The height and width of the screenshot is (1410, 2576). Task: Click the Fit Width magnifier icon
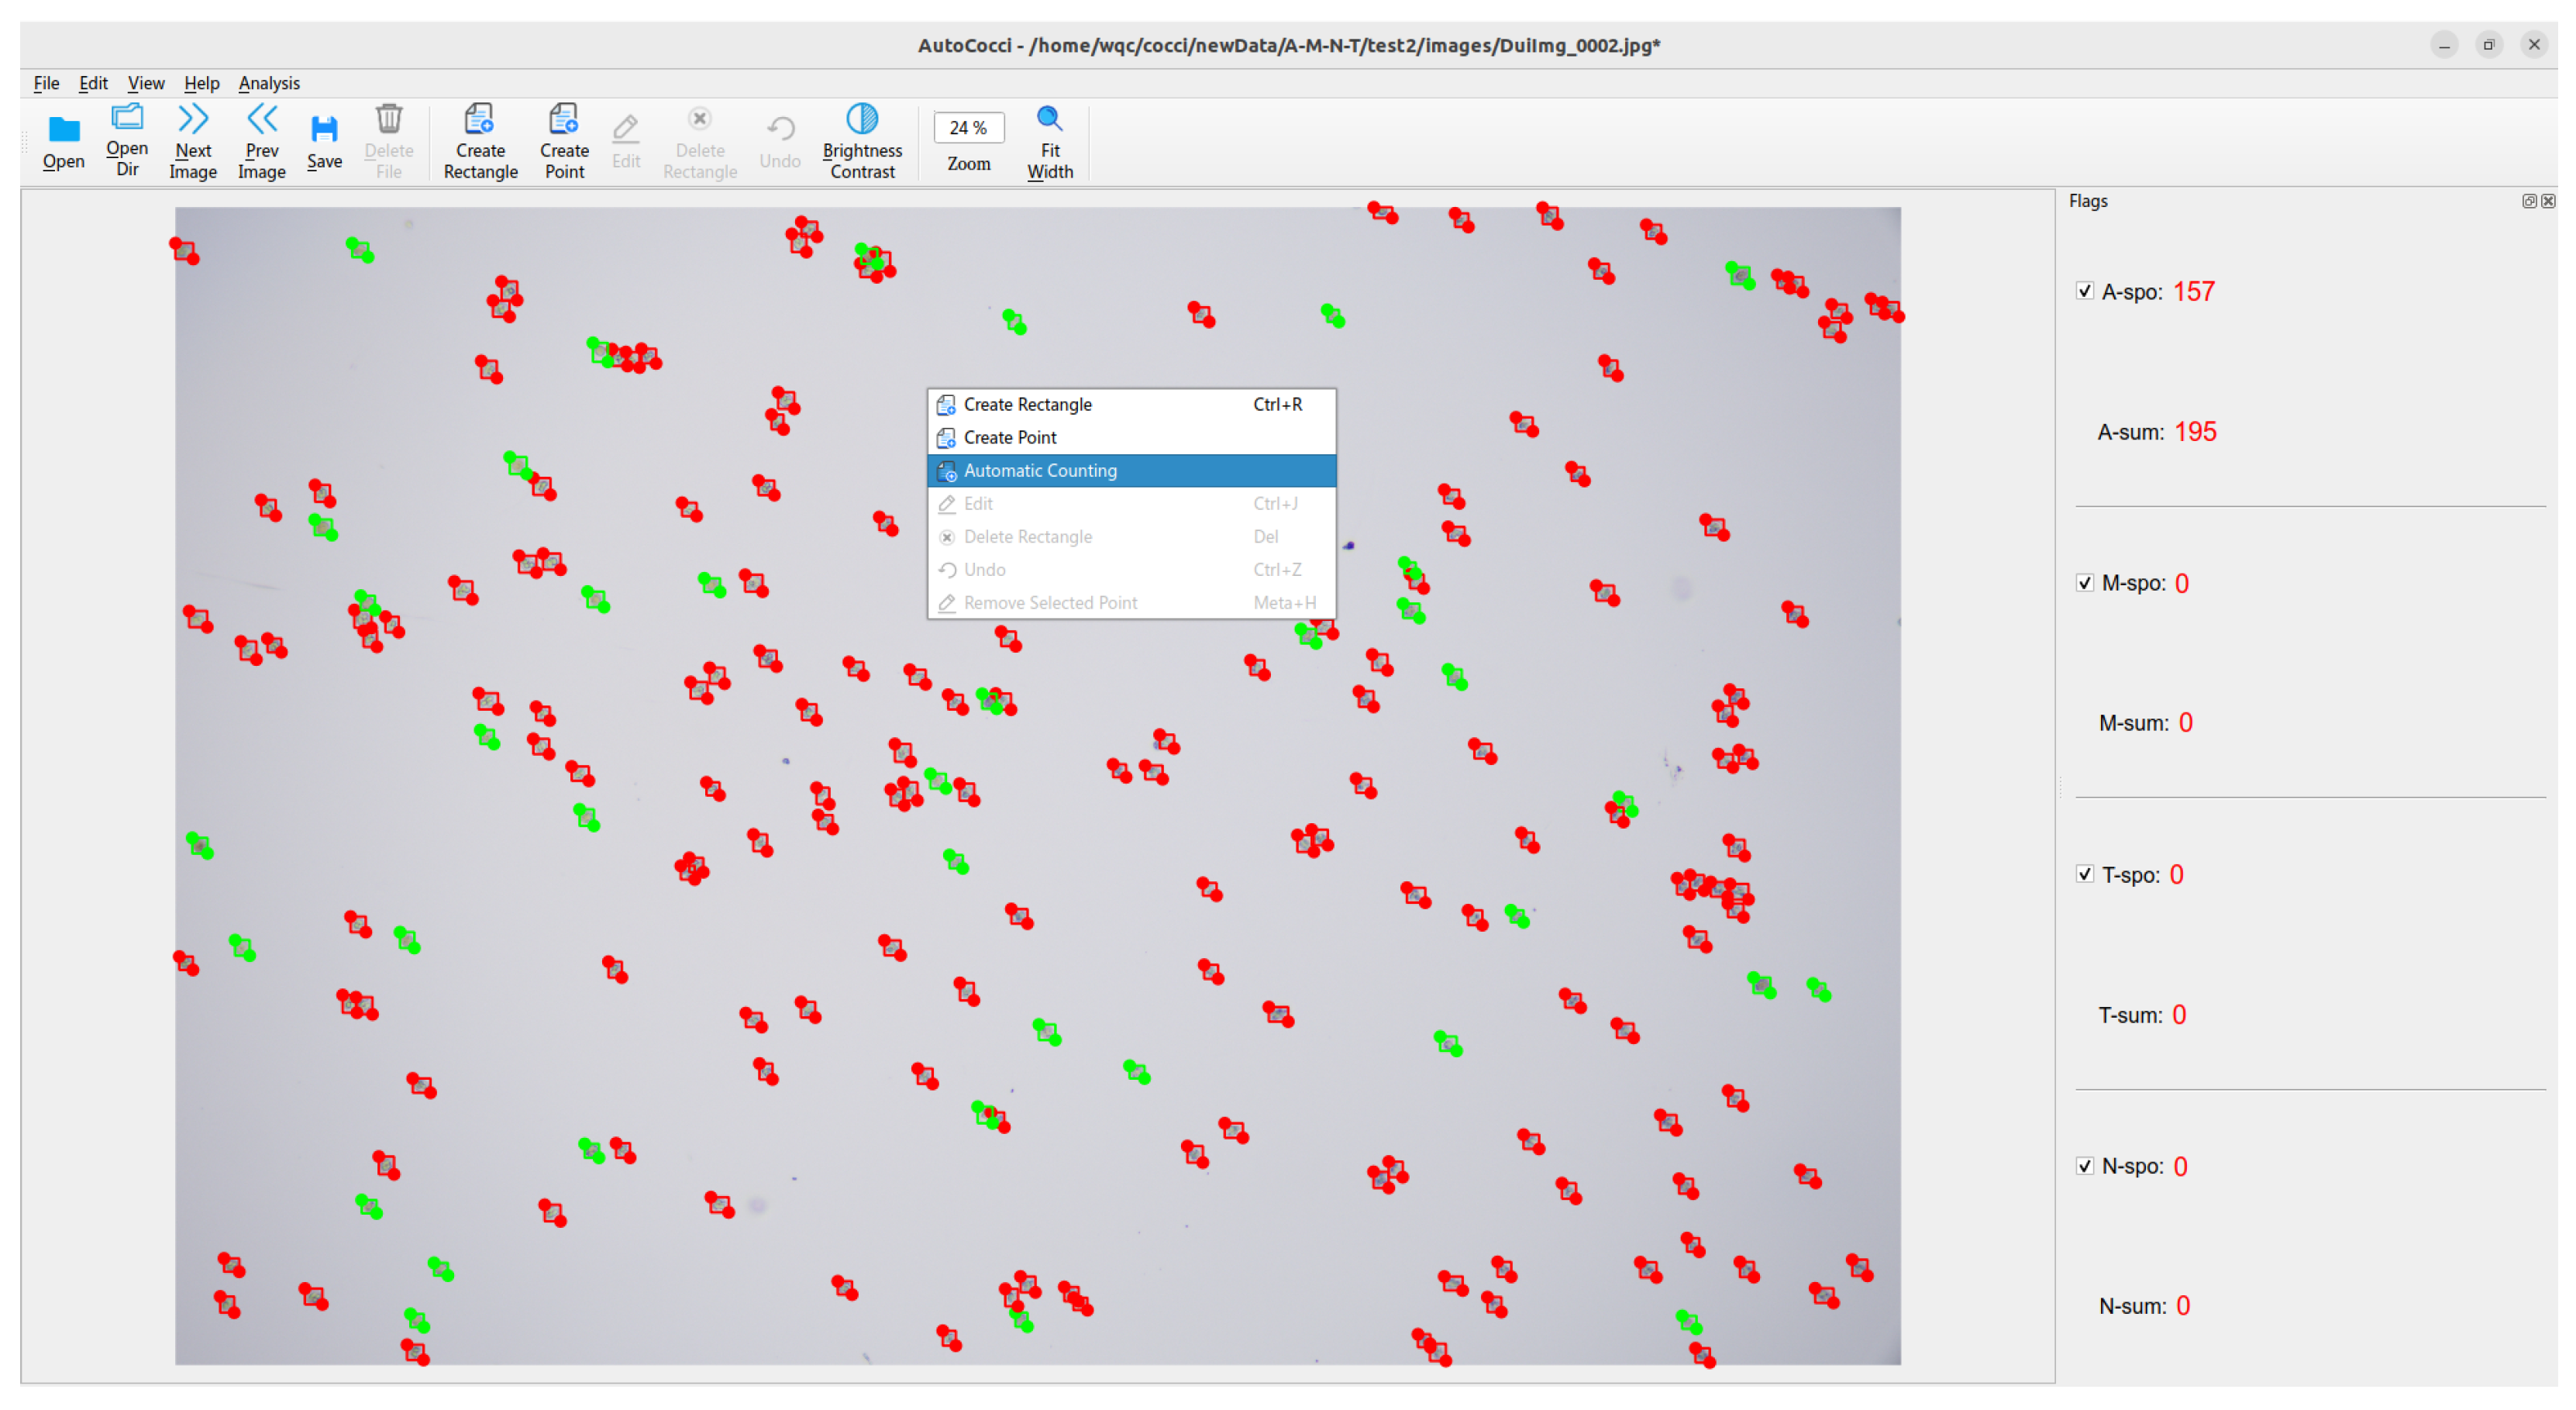click(x=1049, y=121)
